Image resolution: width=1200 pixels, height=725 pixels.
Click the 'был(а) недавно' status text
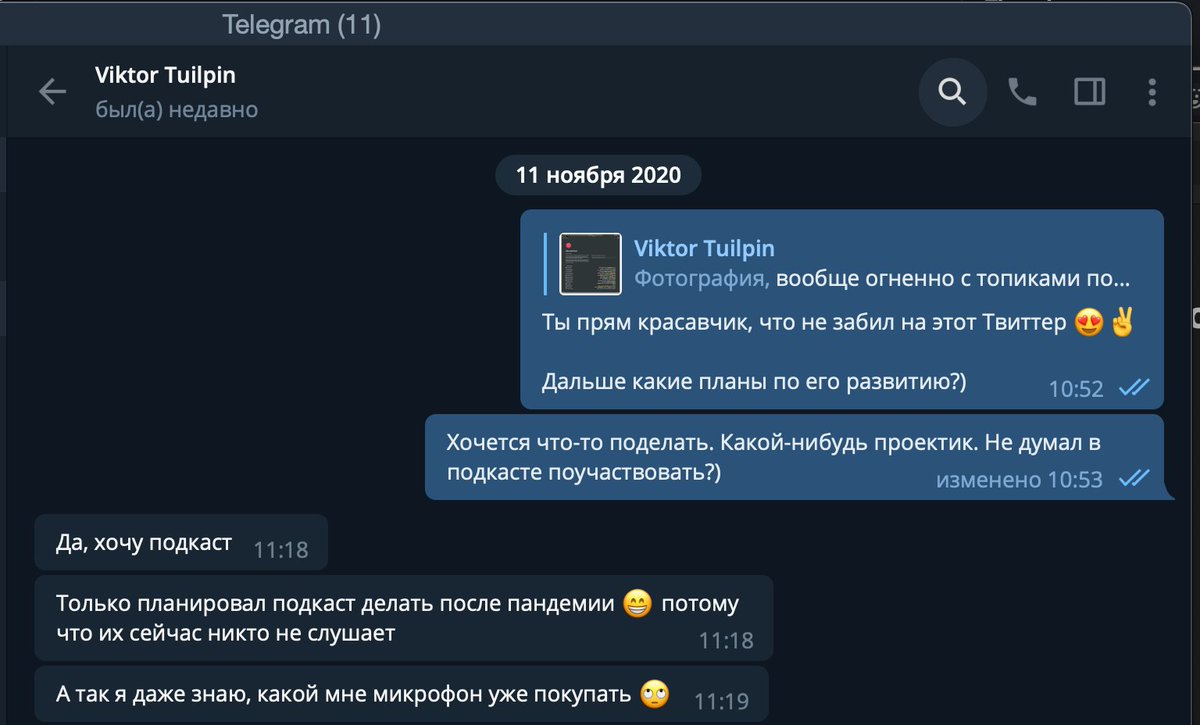point(176,110)
